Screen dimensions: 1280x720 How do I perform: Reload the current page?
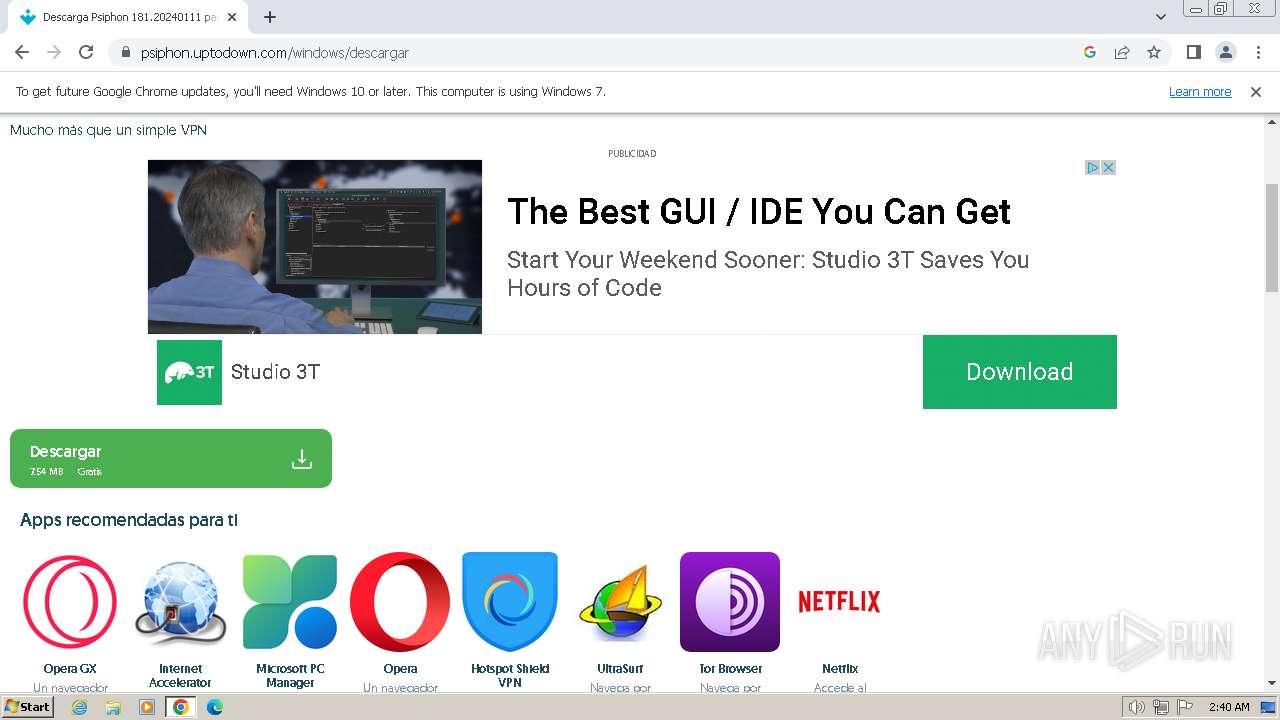pyautogui.click(x=86, y=52)
